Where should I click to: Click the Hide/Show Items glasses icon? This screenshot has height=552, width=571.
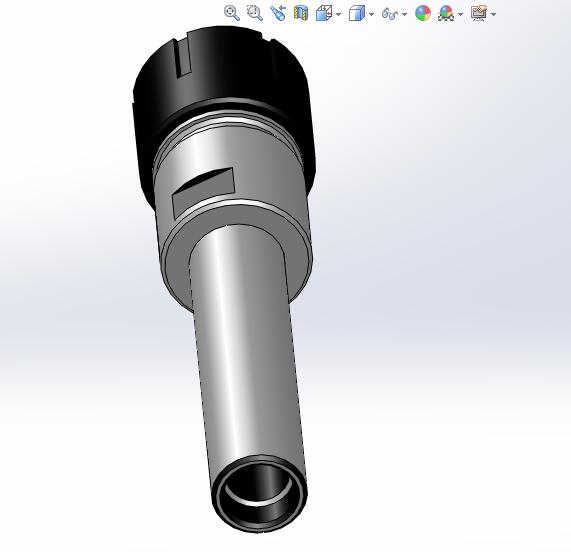[390, 14]
